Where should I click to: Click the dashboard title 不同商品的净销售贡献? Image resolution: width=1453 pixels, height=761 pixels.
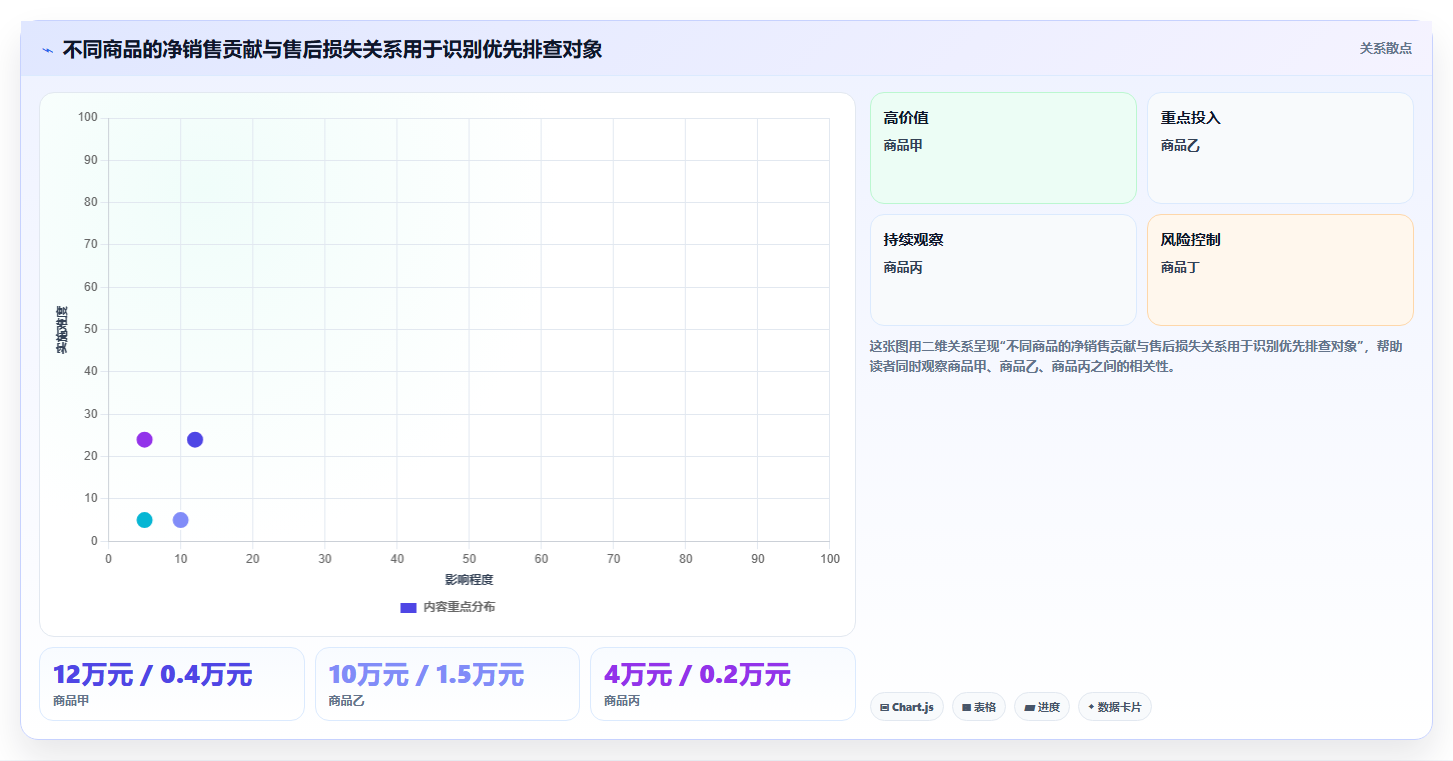333,49
